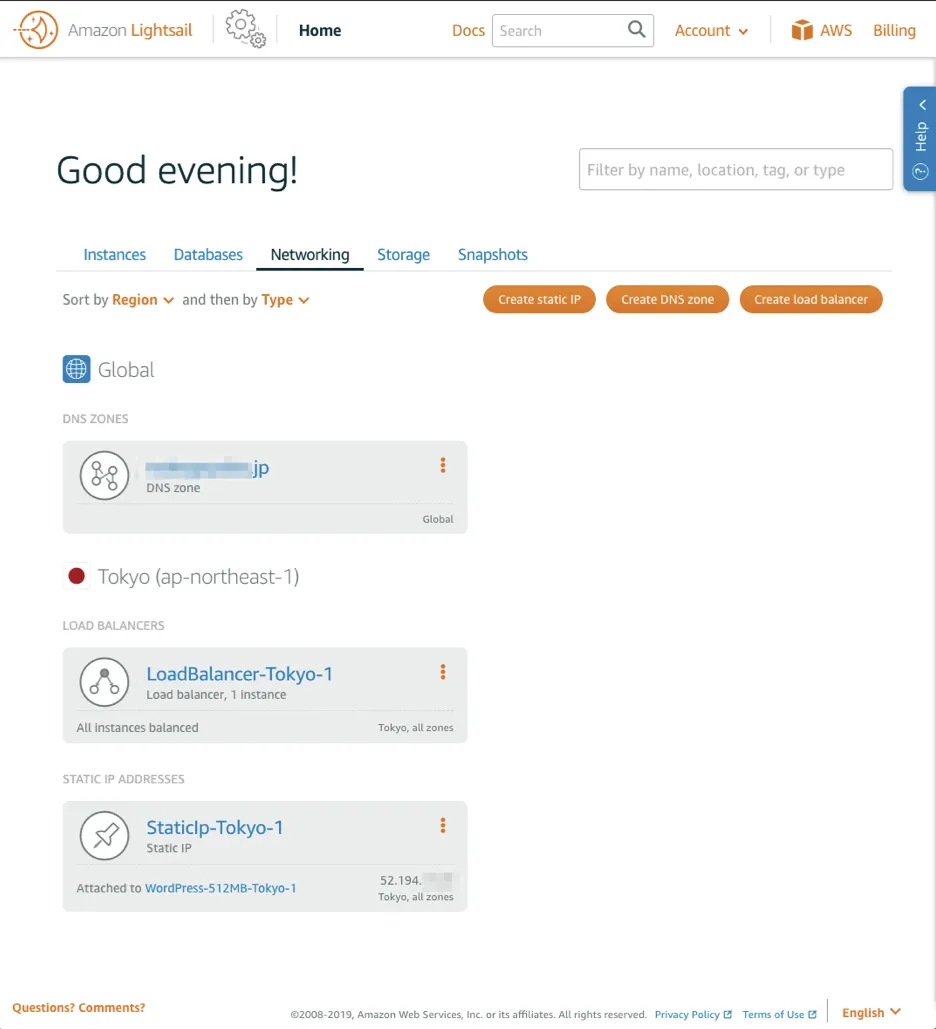Click the load balancer circle icon
Screen dimensions: 936x1029
(x=104, y=682)
